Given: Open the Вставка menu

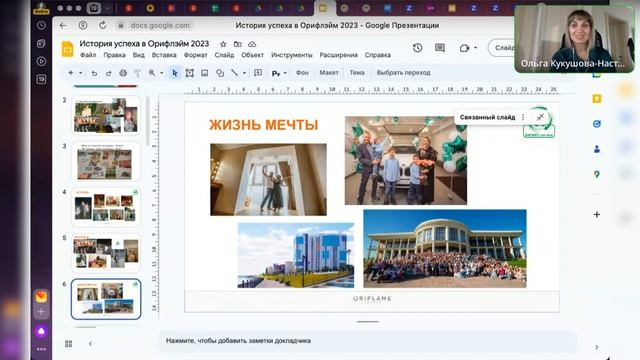Looking at the screenshot, I should (x=164, y=55).
